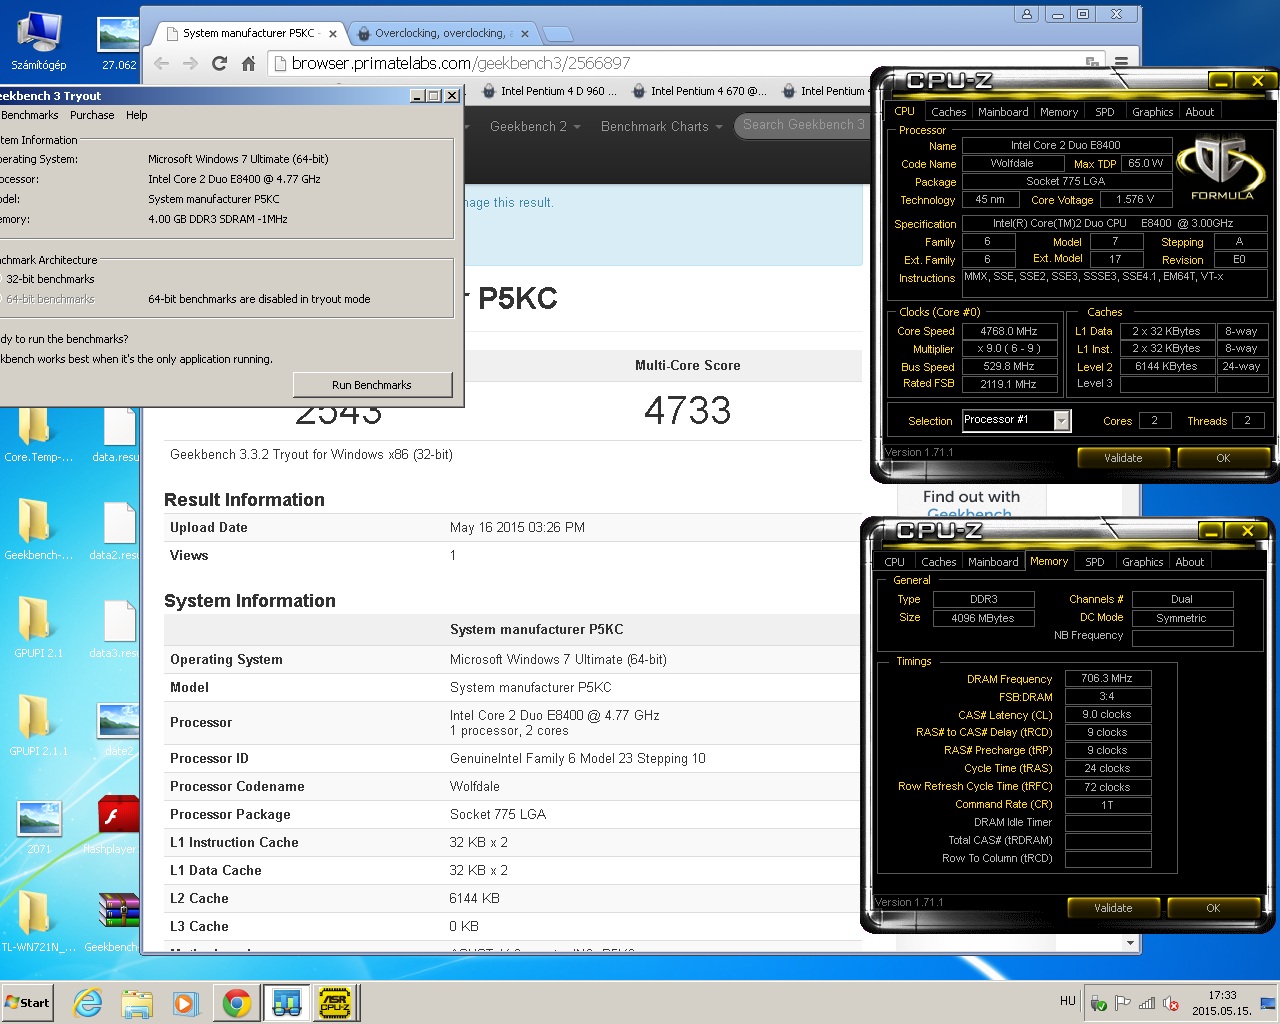Screen dimensions: 1280x1024
Task: Click the HU language indicator
Action: 1068,1001
